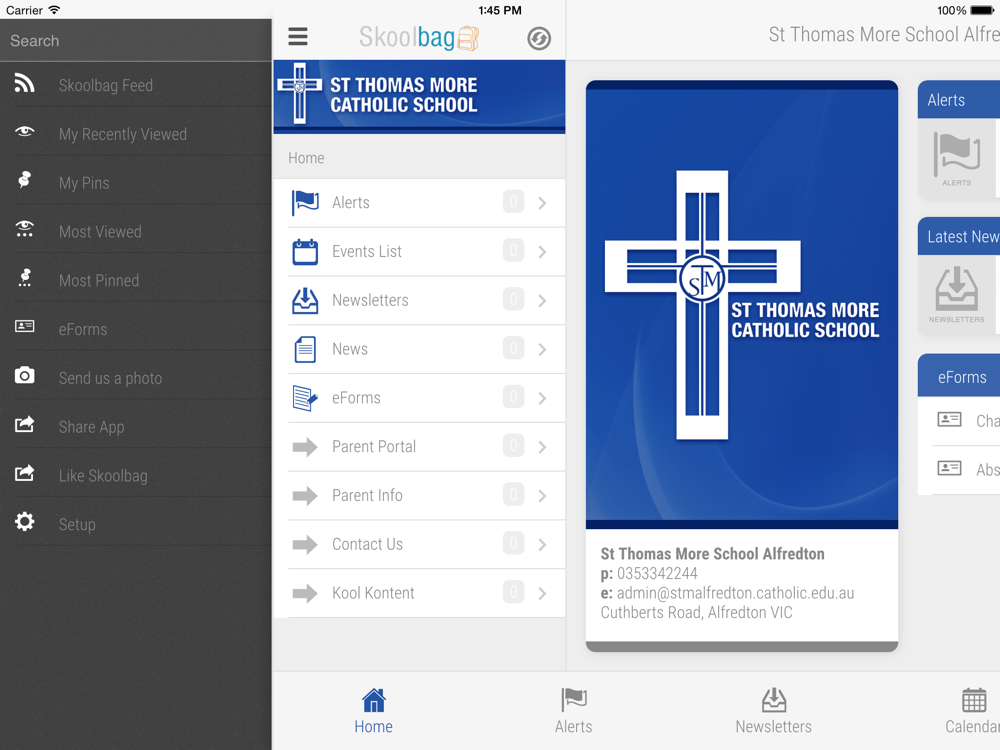1000x750 pixels.
Task: Tap large ALERTS flag icon in Alerts card
Action: coord(957,154)
